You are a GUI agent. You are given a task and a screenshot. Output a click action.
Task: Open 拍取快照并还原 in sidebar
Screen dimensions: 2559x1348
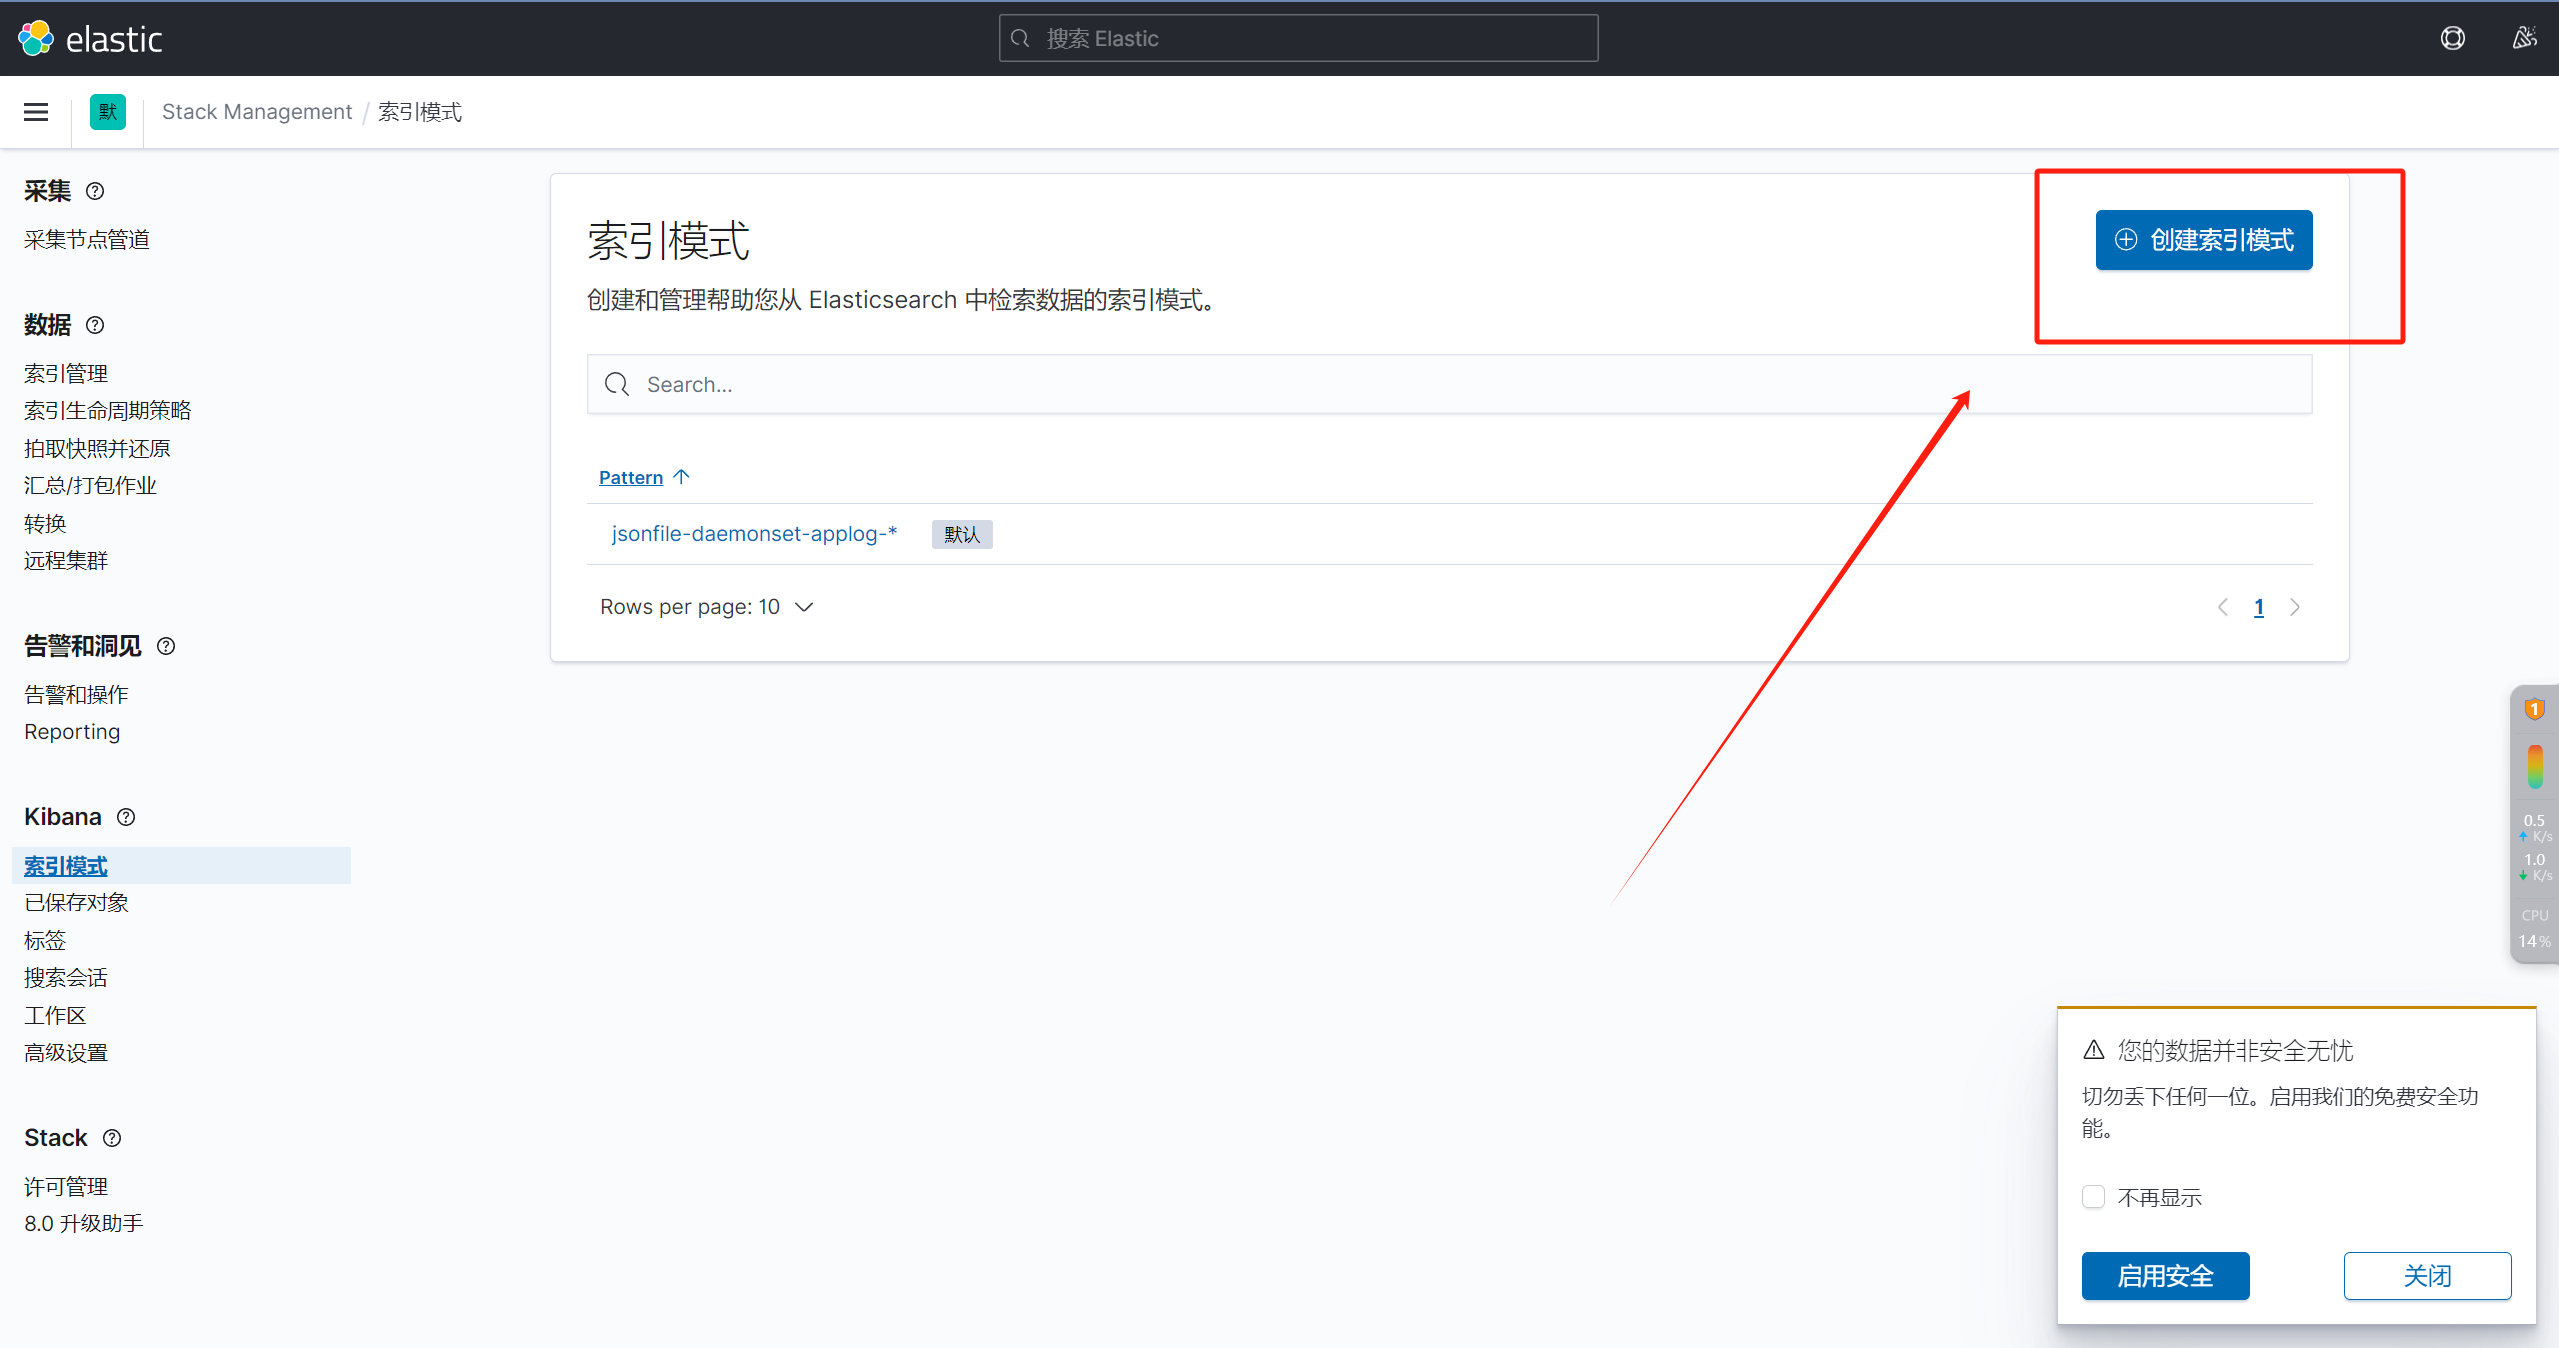(x=97, y=449)
